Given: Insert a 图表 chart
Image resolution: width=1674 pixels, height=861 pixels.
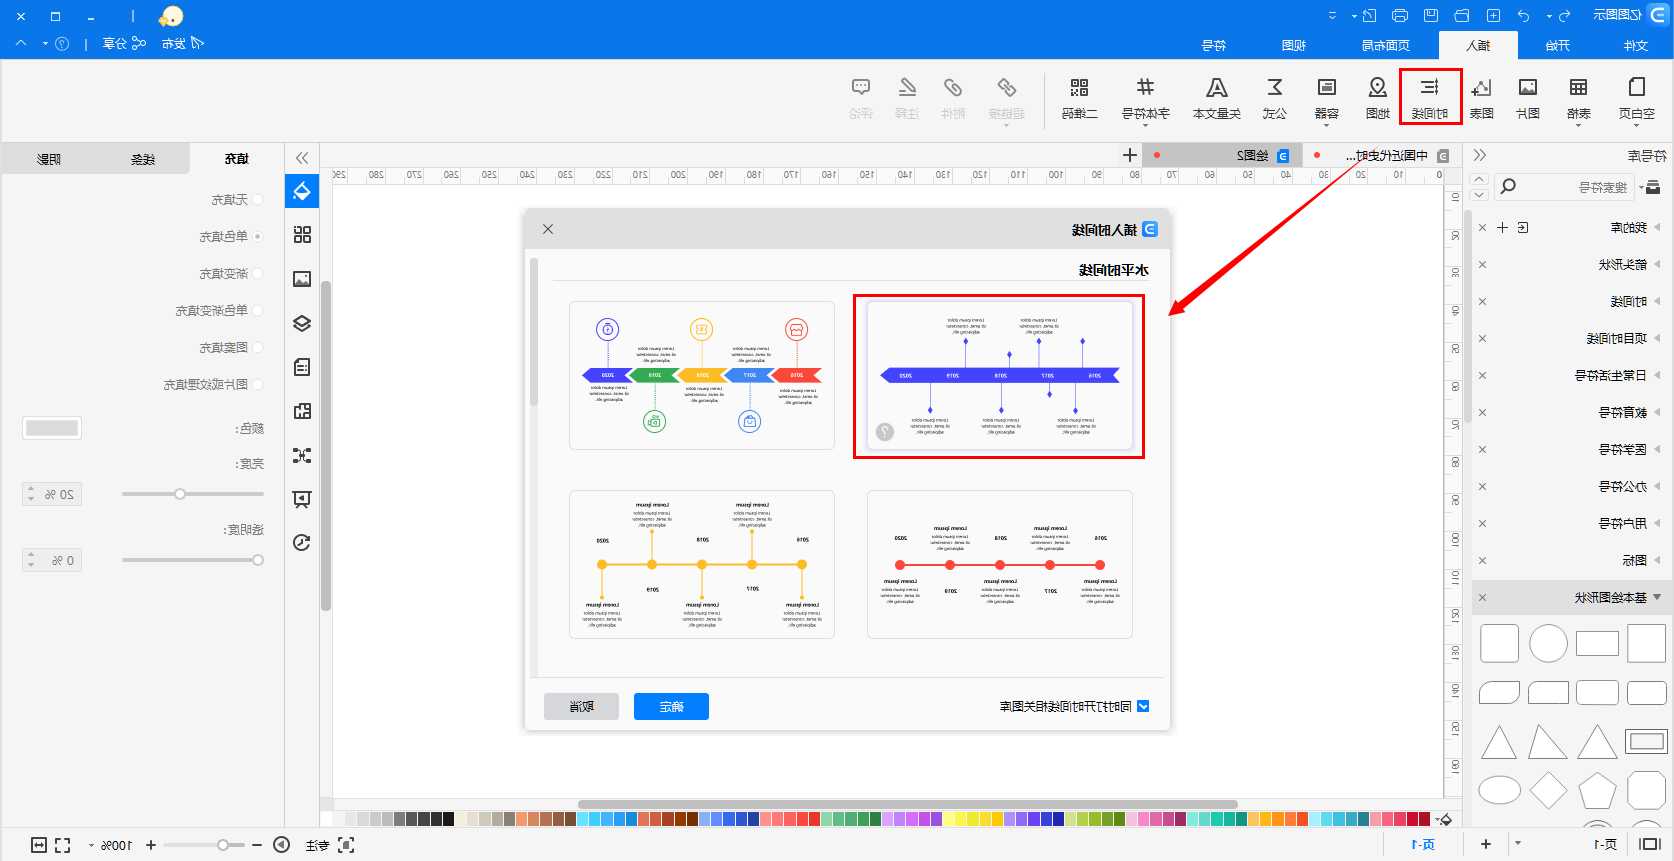Looking at the screenshot, I should tap(1481, 97).
